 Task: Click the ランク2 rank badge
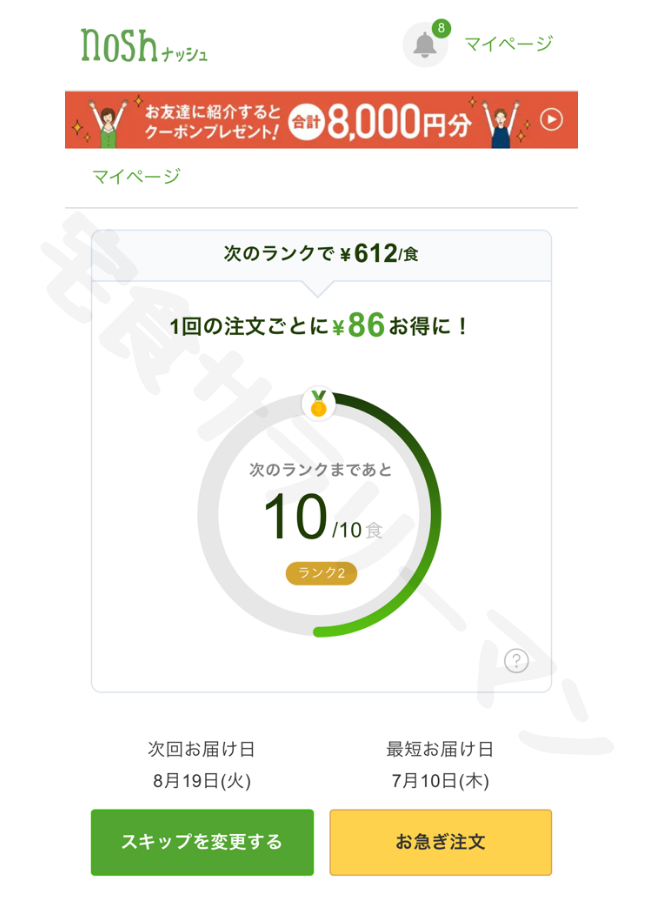point(322,573)
